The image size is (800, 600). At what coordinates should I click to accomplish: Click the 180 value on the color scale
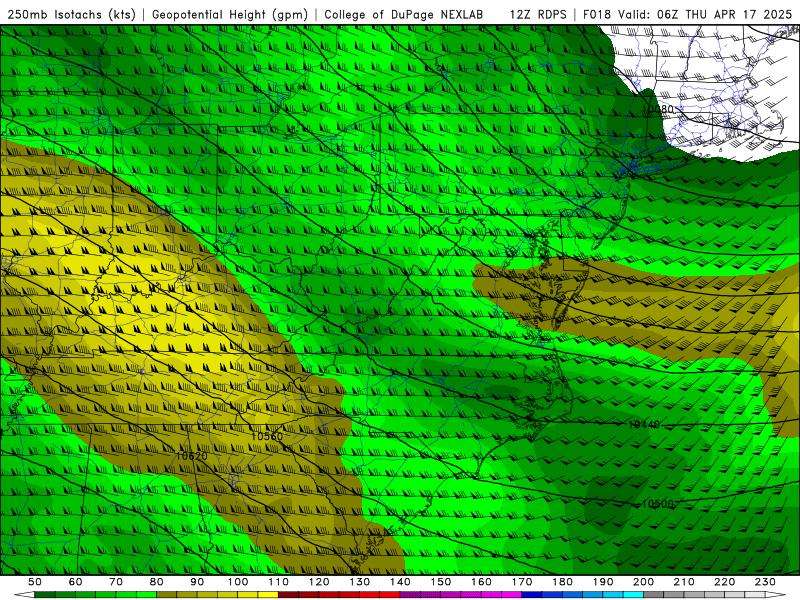pos(562,582)
